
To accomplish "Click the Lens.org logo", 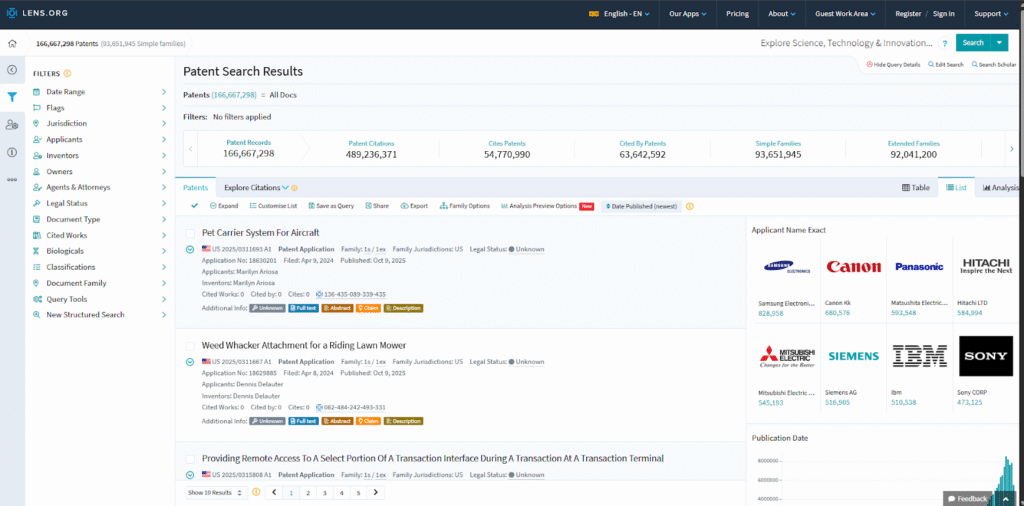I will pos(37,13).
